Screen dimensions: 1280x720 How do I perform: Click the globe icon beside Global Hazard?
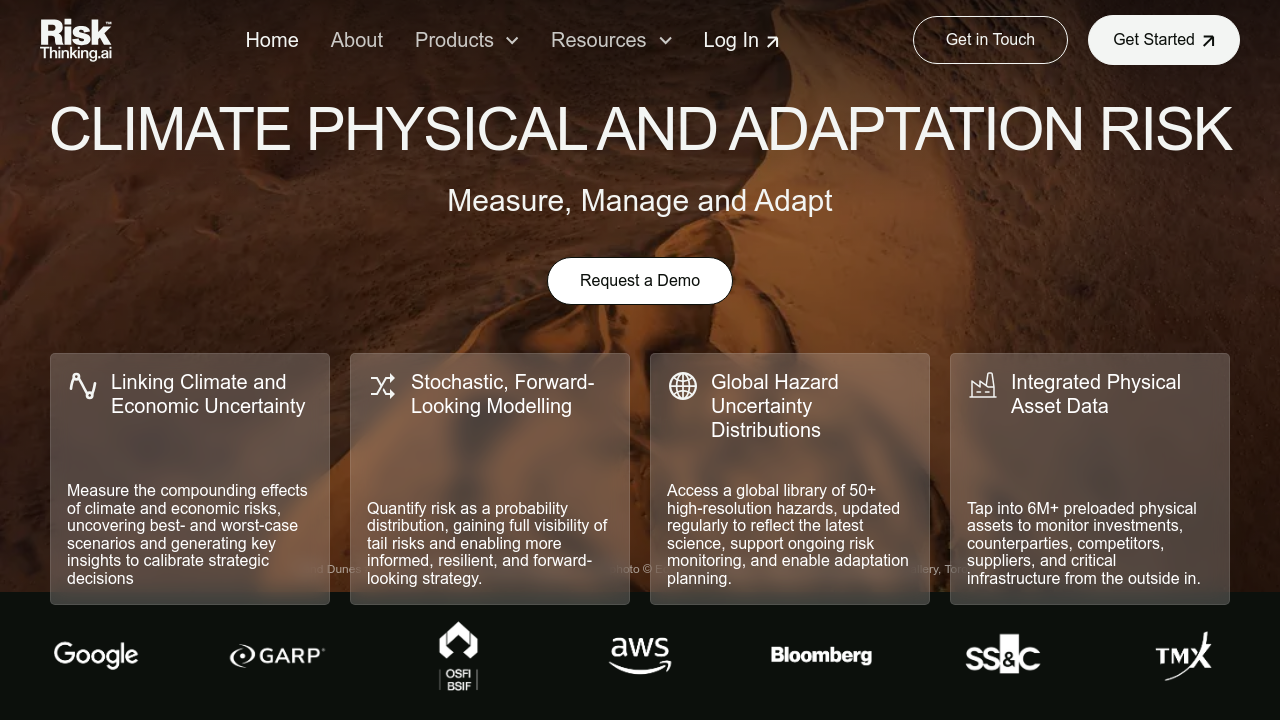coord(683,386)
